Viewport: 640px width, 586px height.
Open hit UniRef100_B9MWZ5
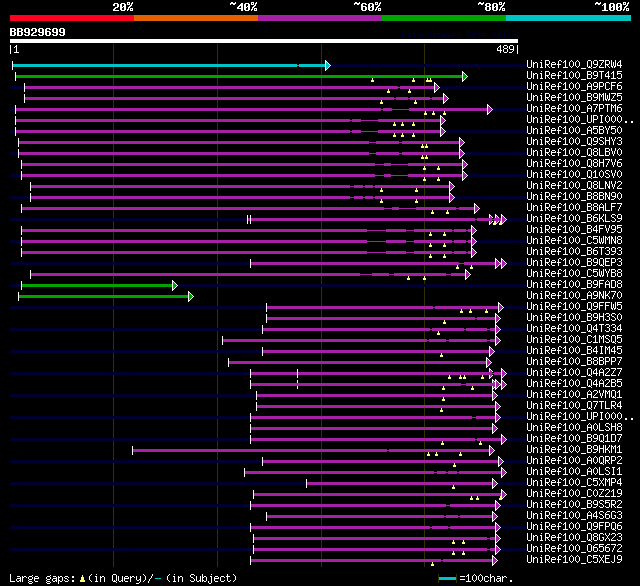574,98
